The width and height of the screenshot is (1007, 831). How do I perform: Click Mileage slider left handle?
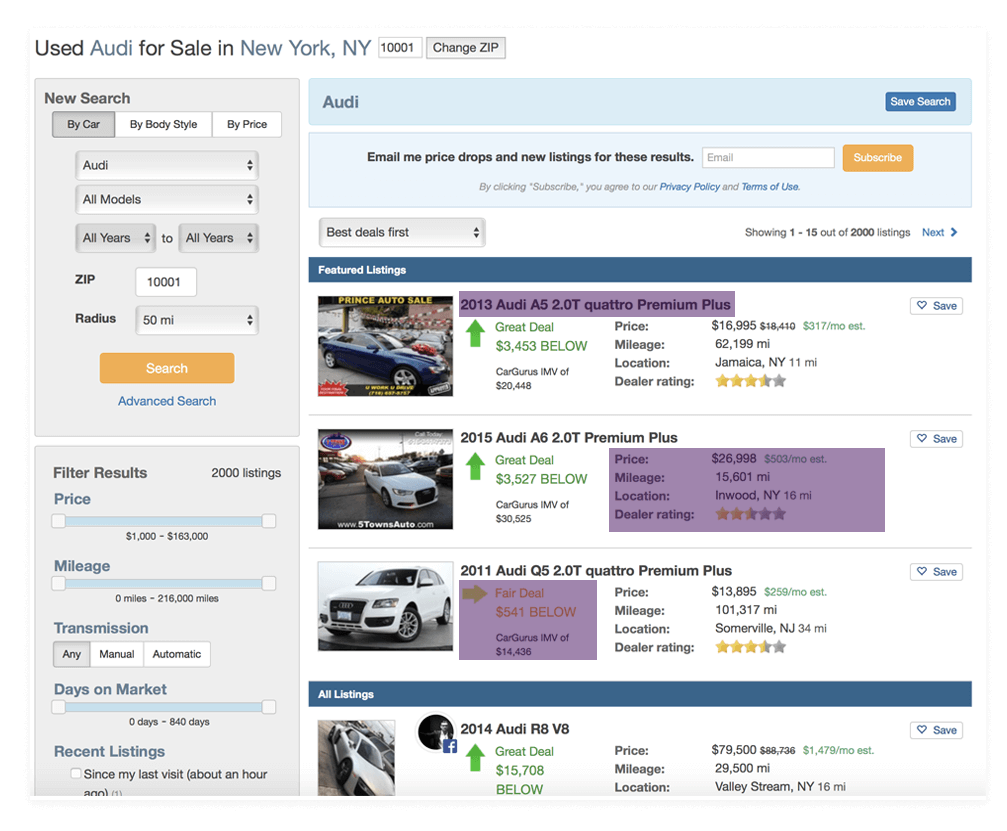(58, 583)
